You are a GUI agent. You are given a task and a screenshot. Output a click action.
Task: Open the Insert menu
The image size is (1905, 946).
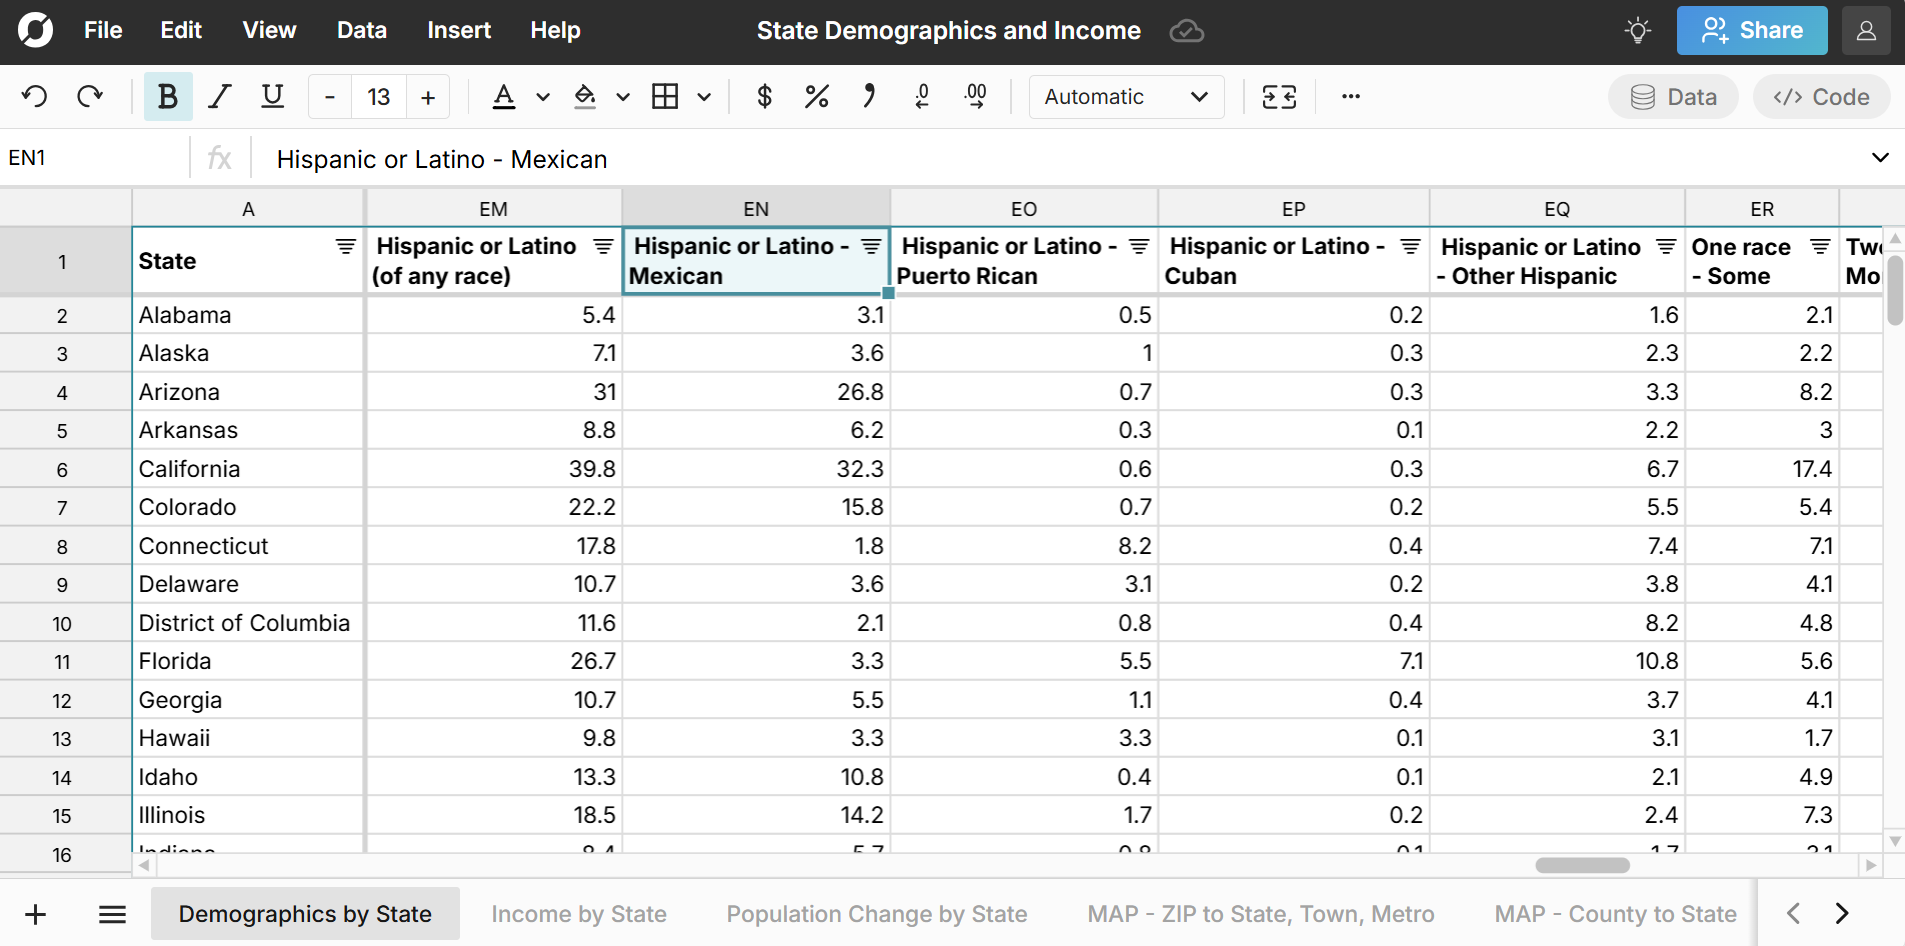[x=458, y=31]
